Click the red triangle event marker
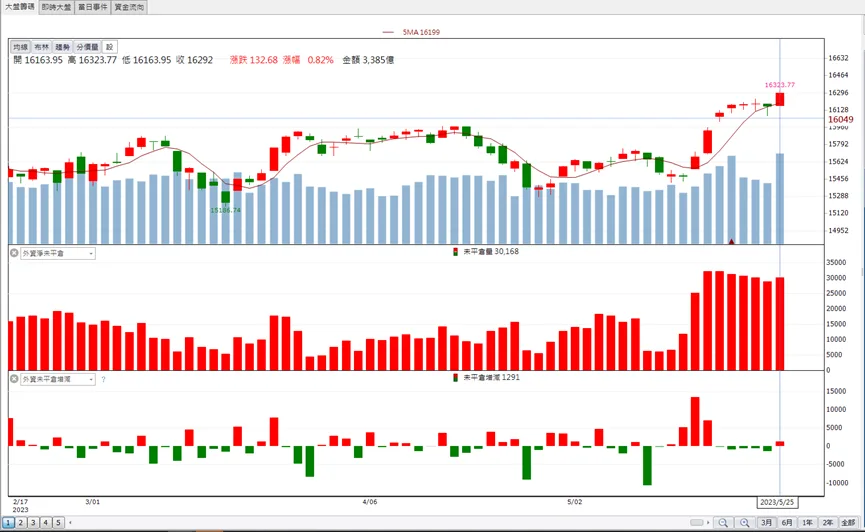Screen dimensions: 865x532 (731, 241)
